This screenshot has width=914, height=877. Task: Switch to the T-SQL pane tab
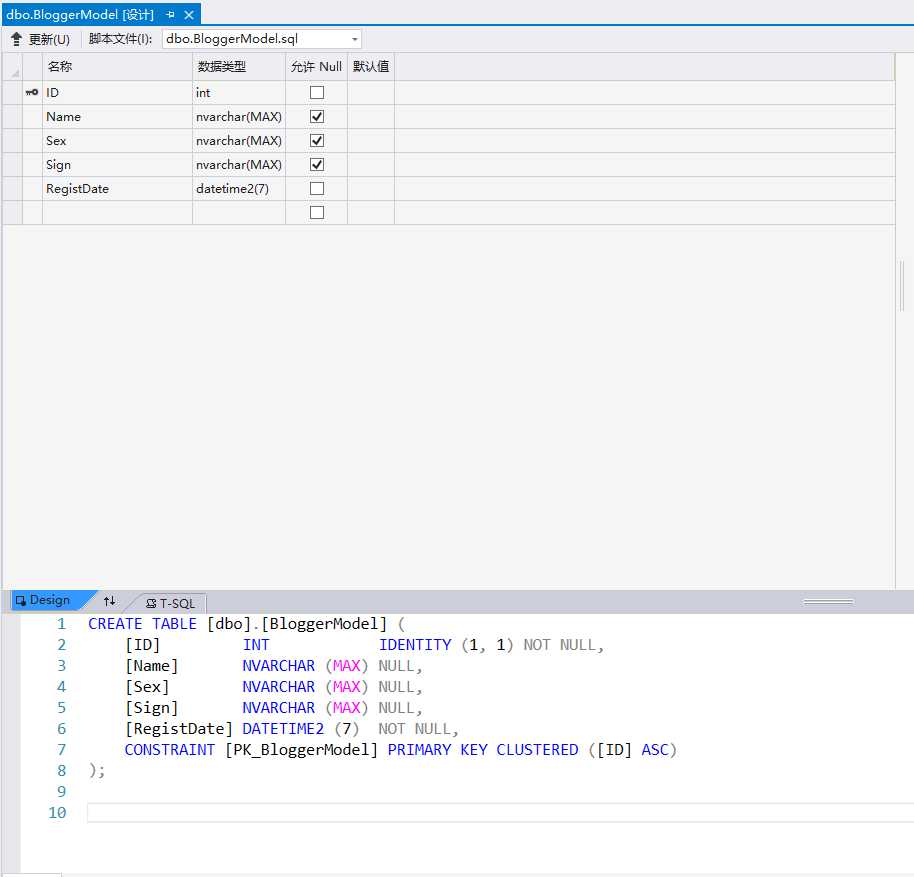click(170, 603)
